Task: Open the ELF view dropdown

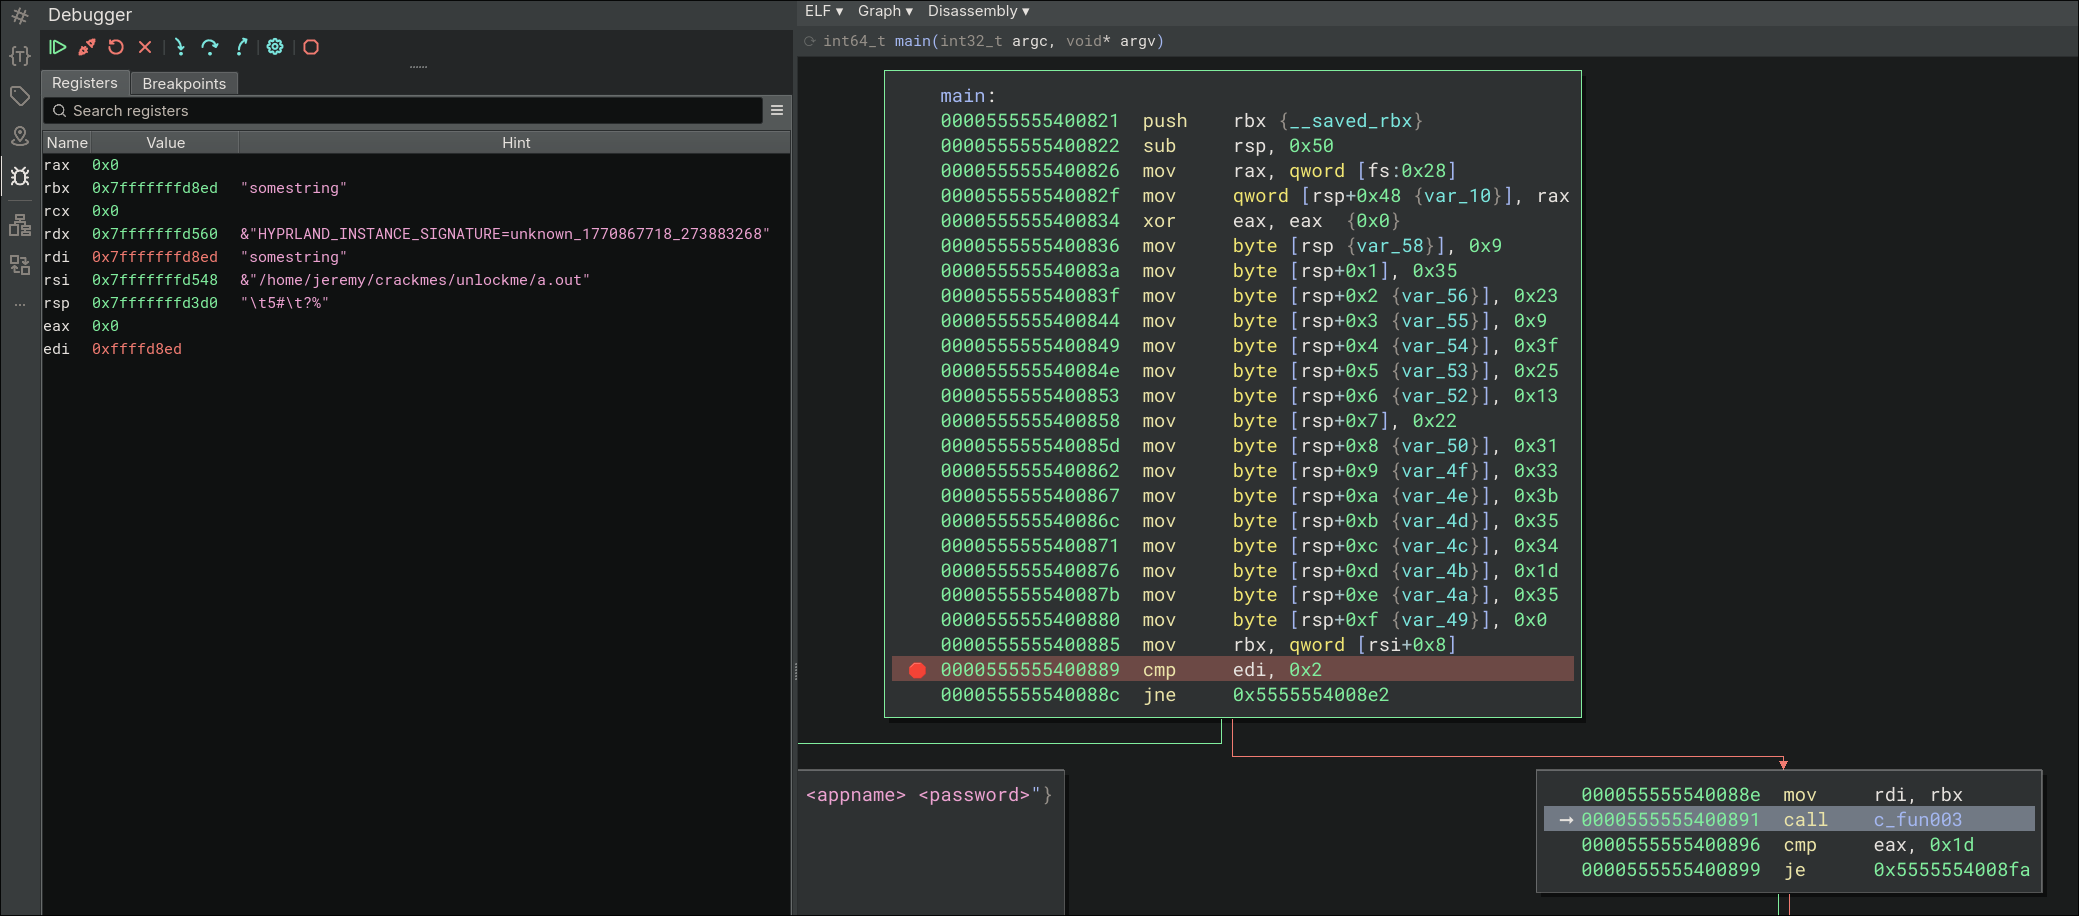Action: coord(824,11)
